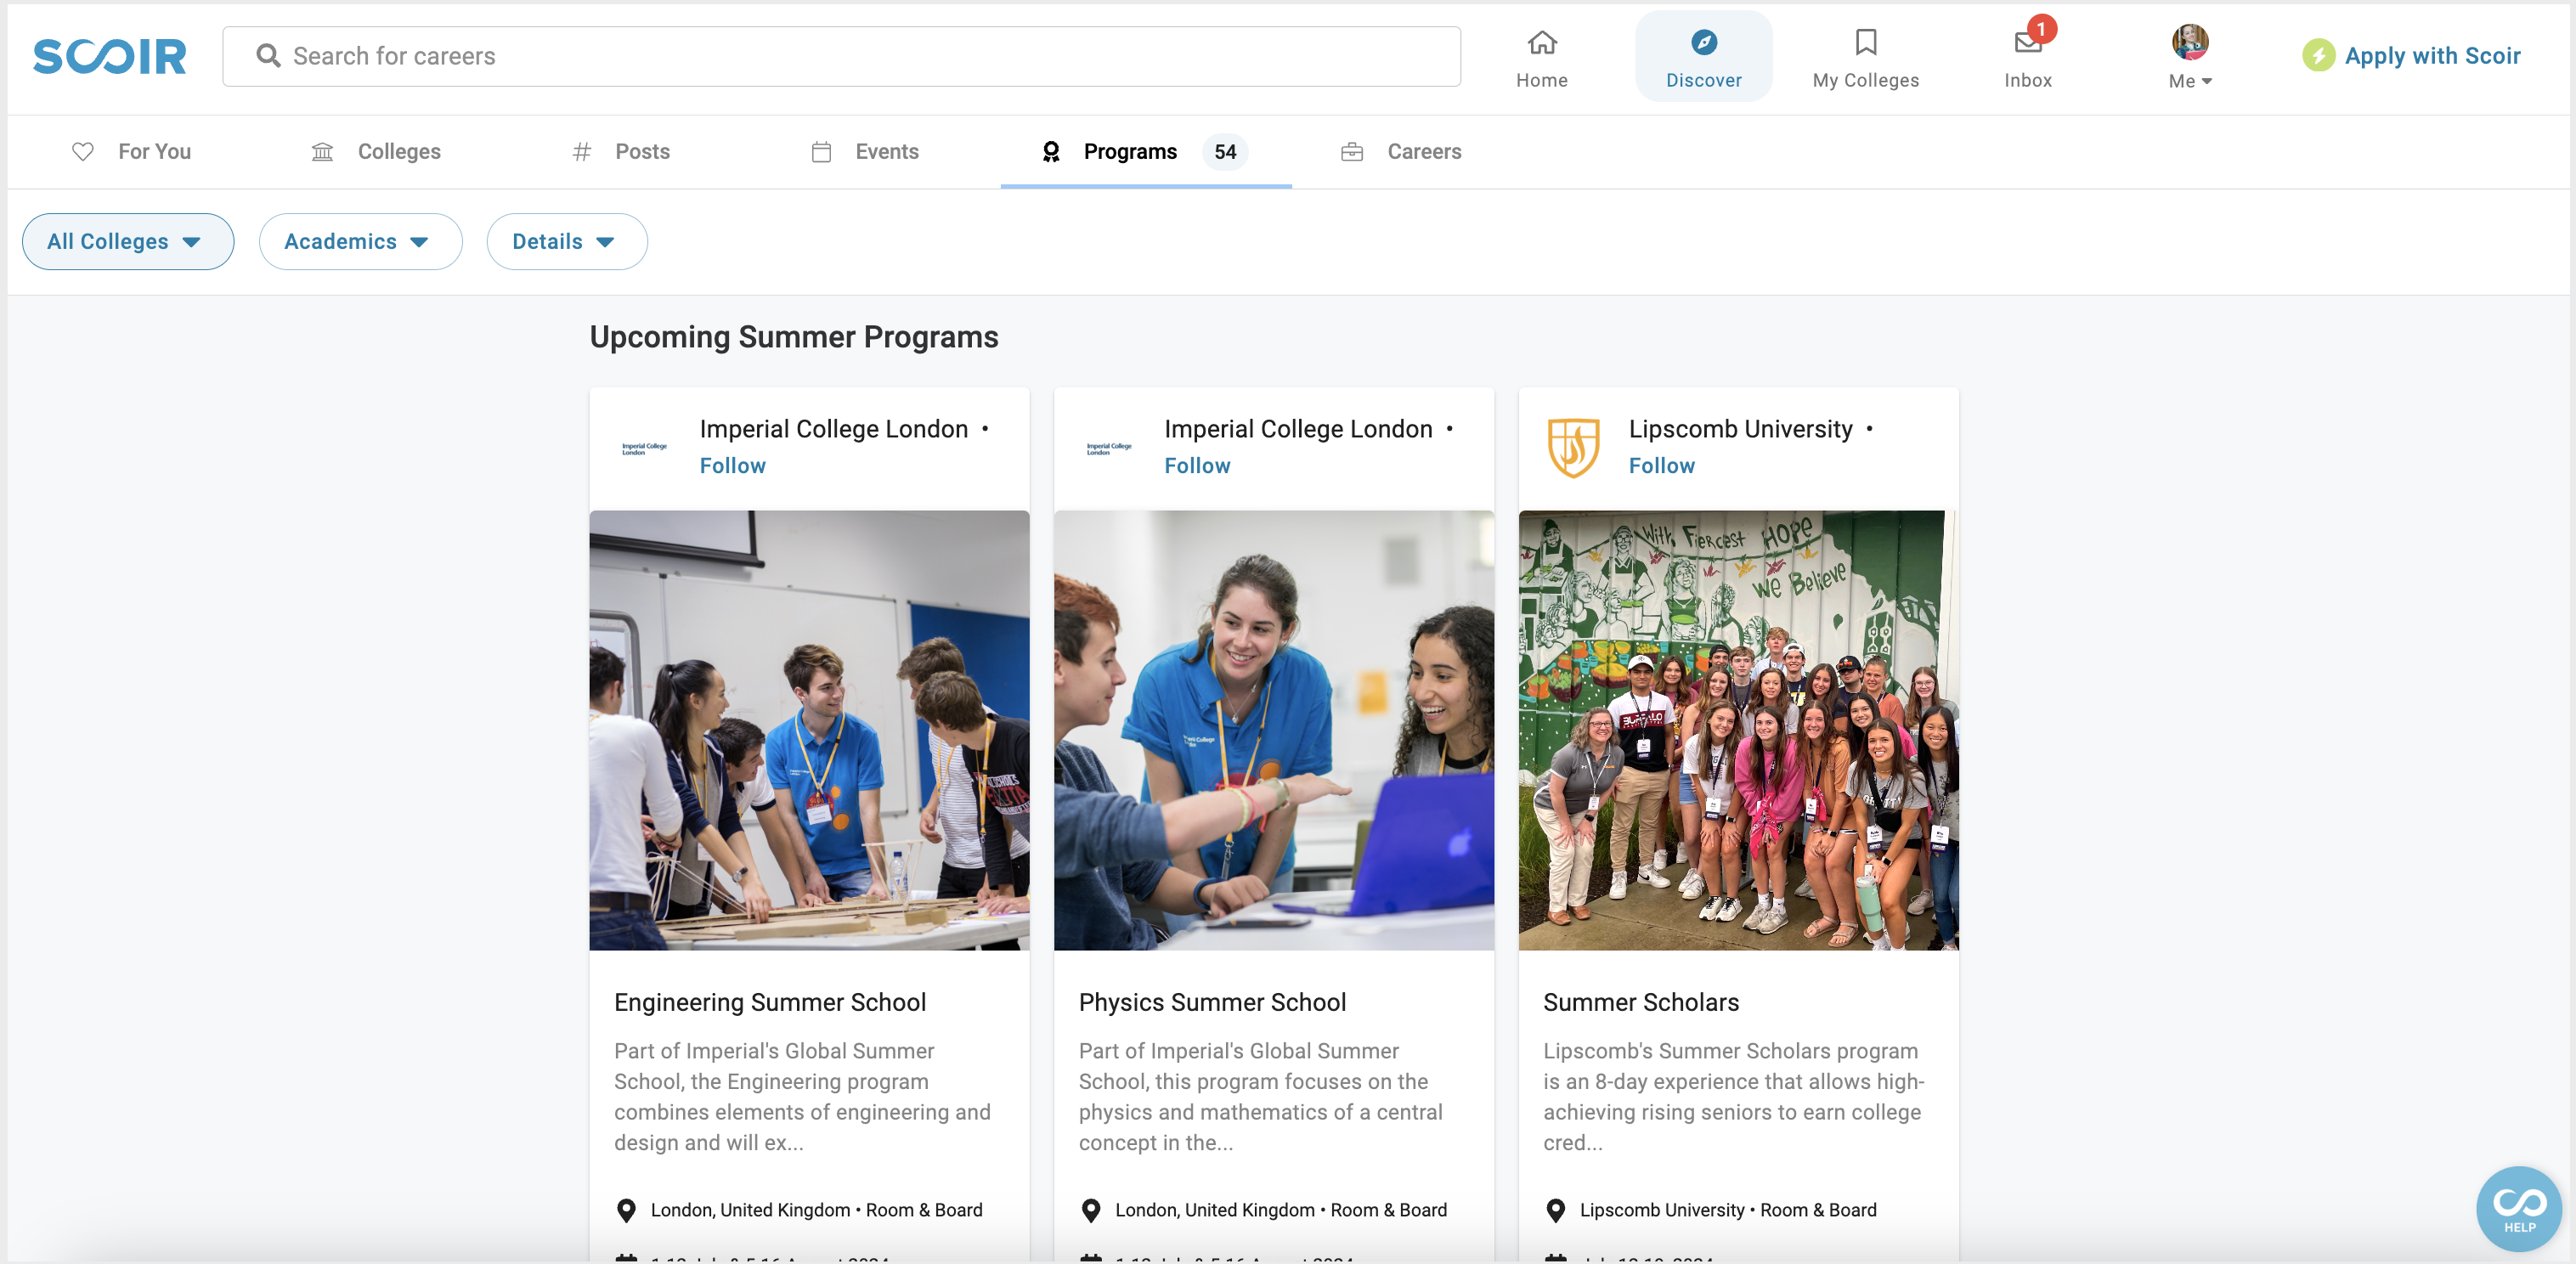
Task: Click Imperial logo on Physics card
Action: [x=1109, y=448]
